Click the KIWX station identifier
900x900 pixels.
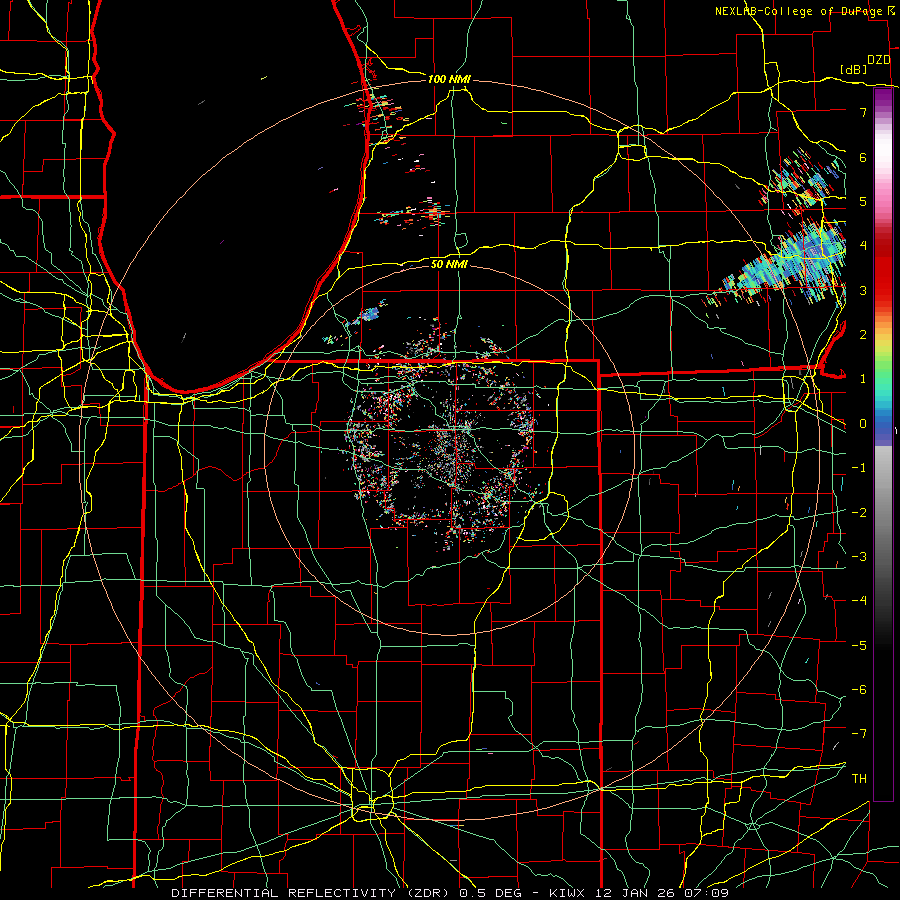pos(569,893)
